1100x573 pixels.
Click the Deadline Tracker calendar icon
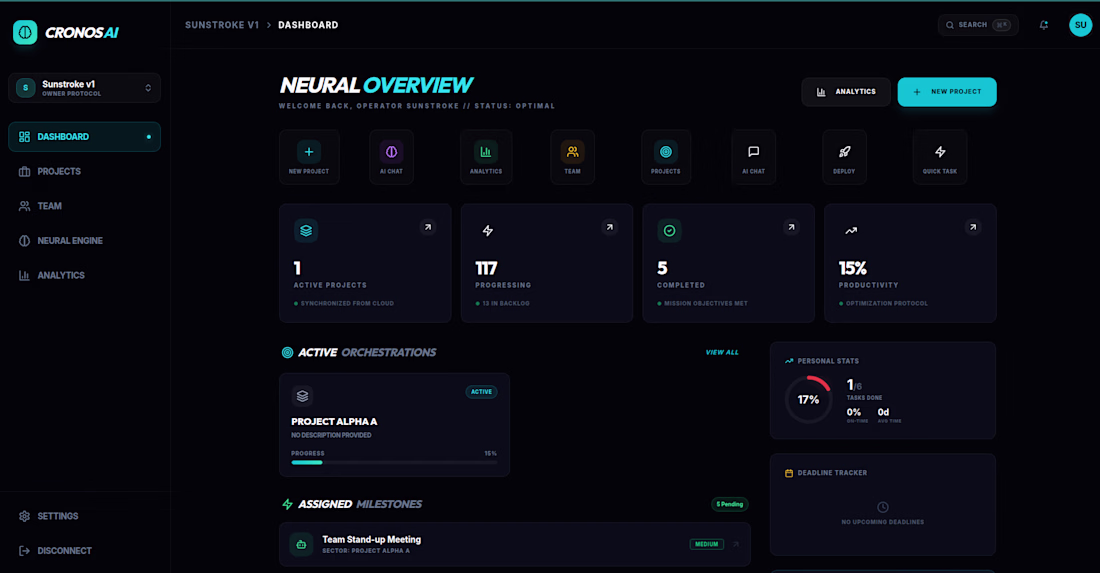[789, 473]
